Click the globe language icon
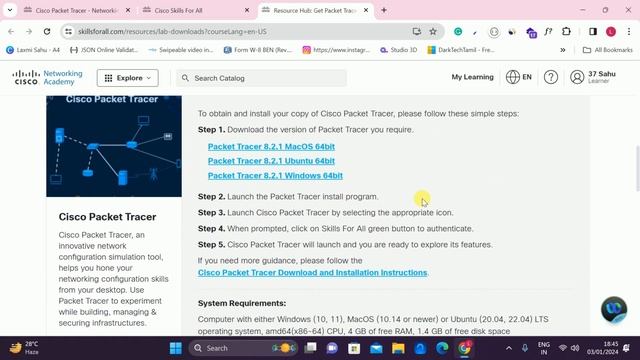The image size is (640, 360). (x=512, y=77)
